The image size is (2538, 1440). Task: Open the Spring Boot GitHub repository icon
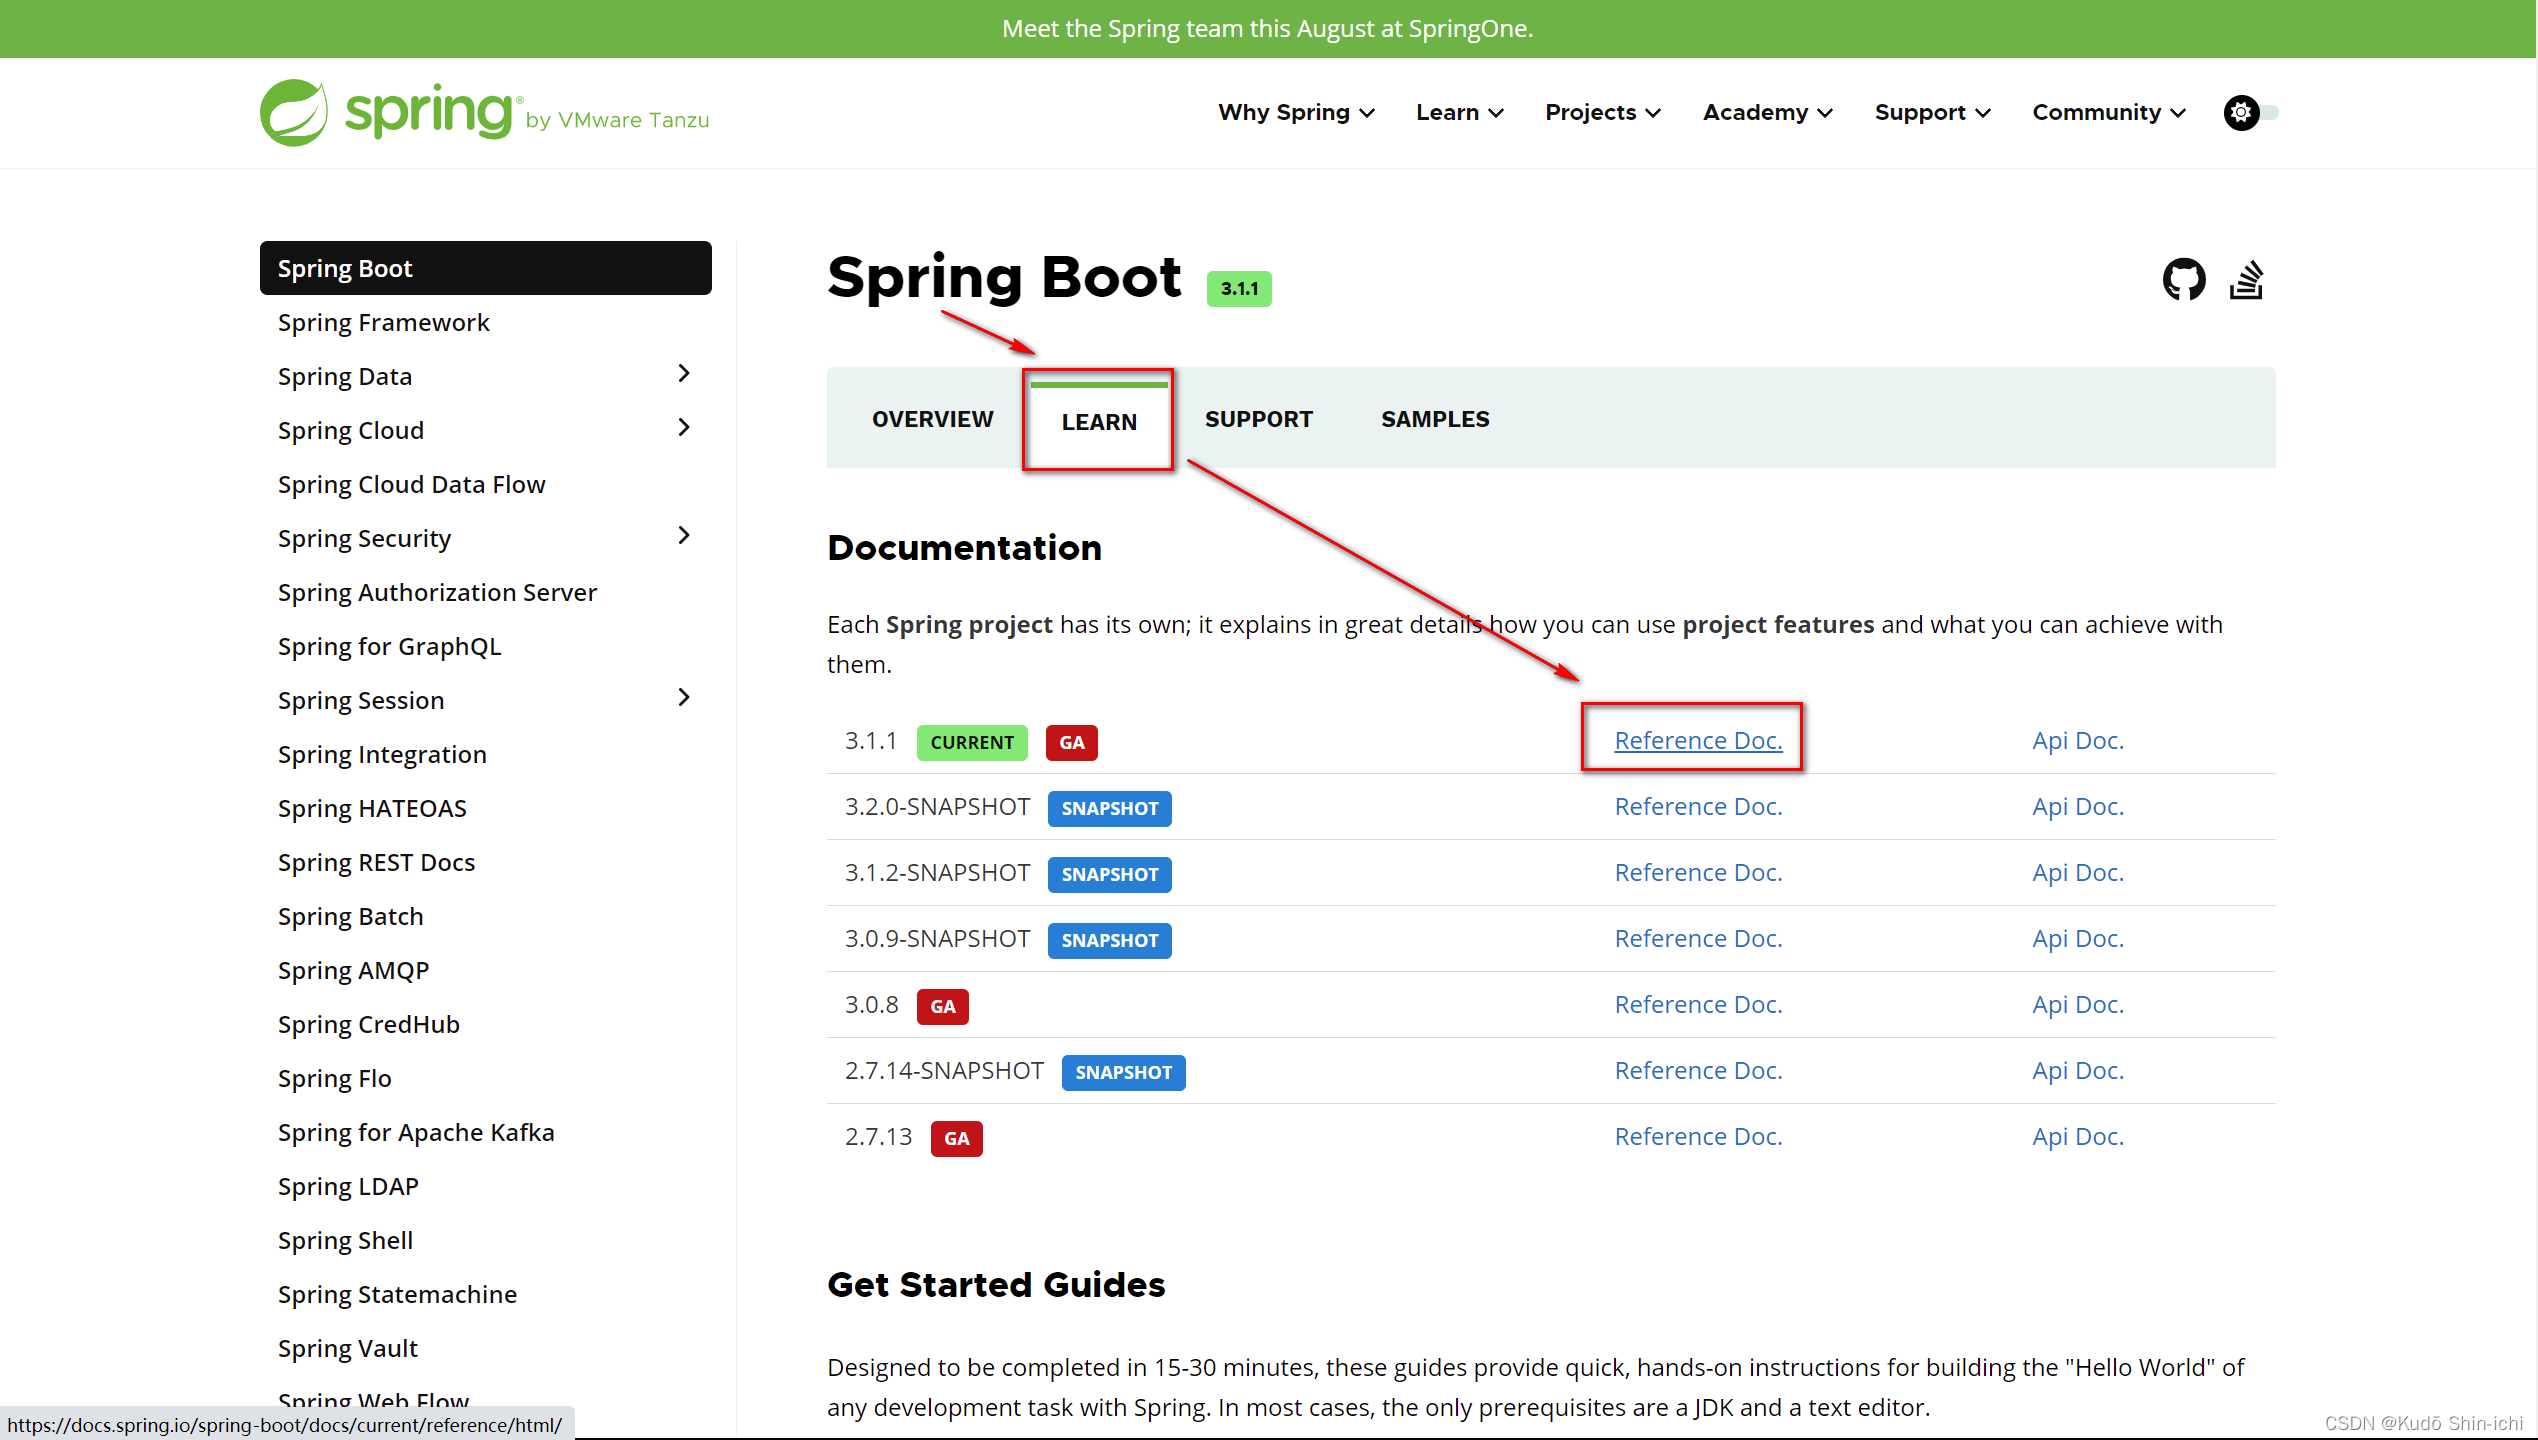2183,279
